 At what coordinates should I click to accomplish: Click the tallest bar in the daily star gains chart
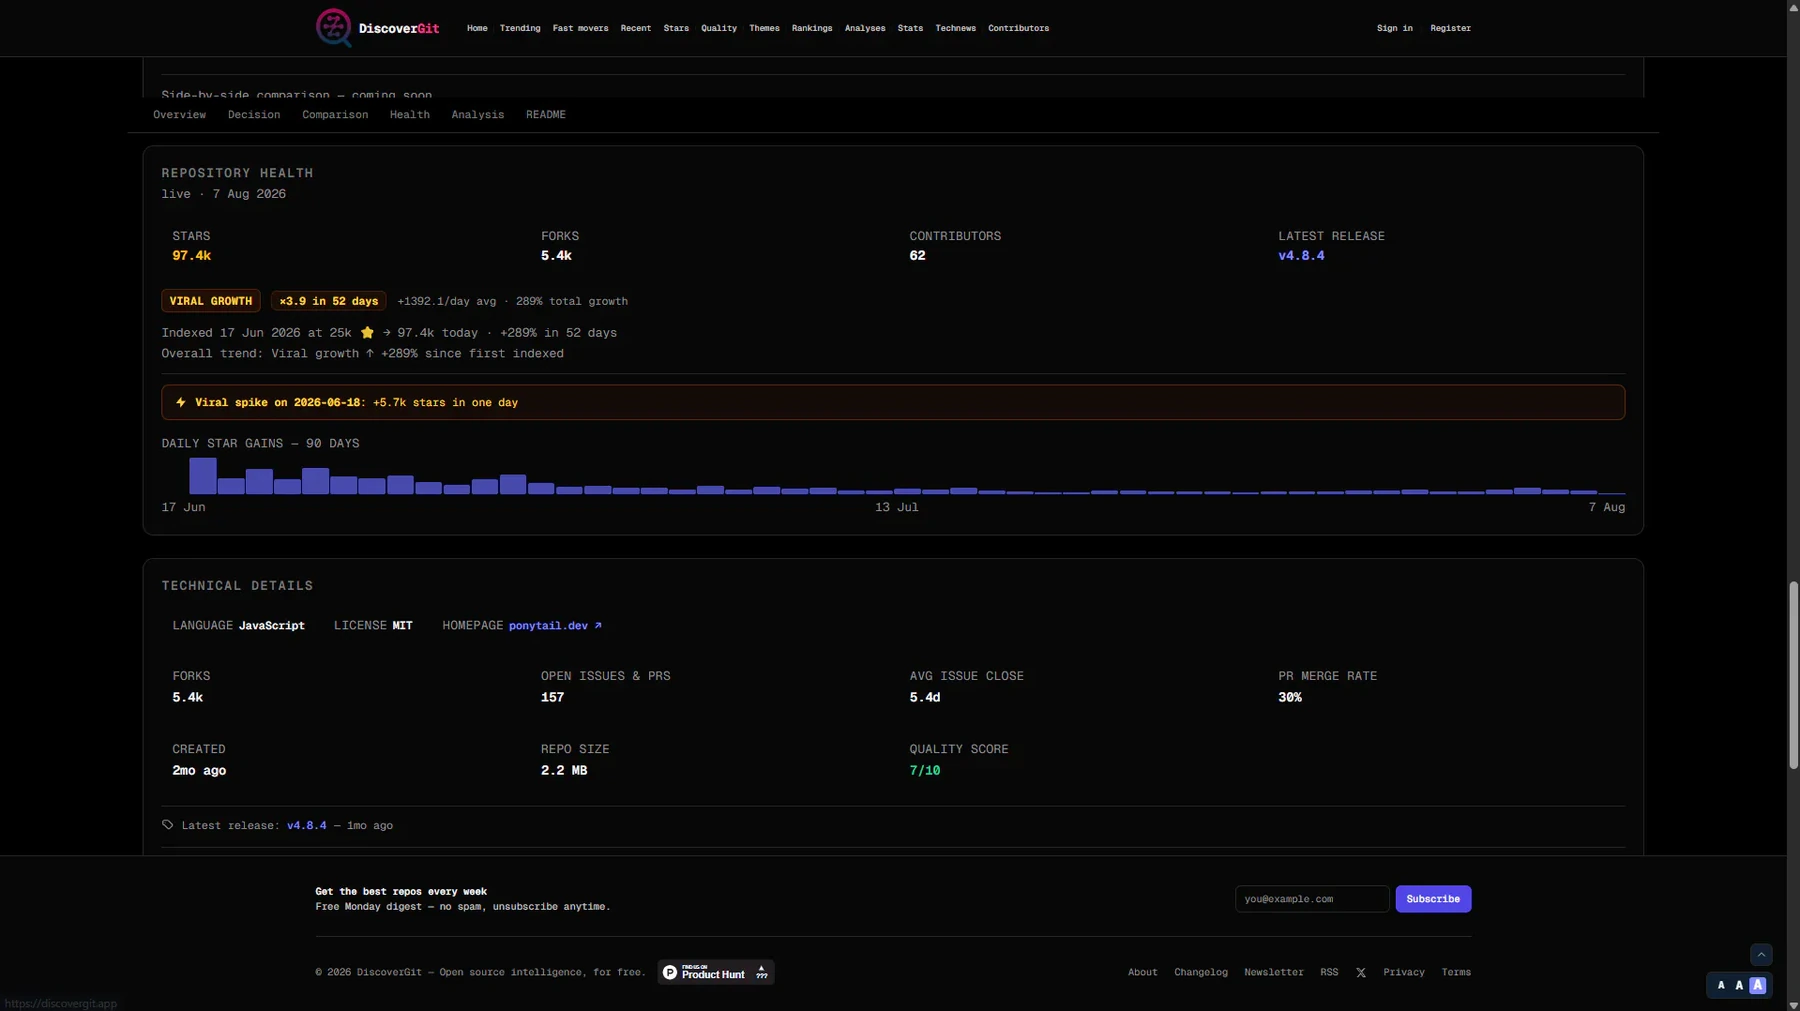[203, 476]
